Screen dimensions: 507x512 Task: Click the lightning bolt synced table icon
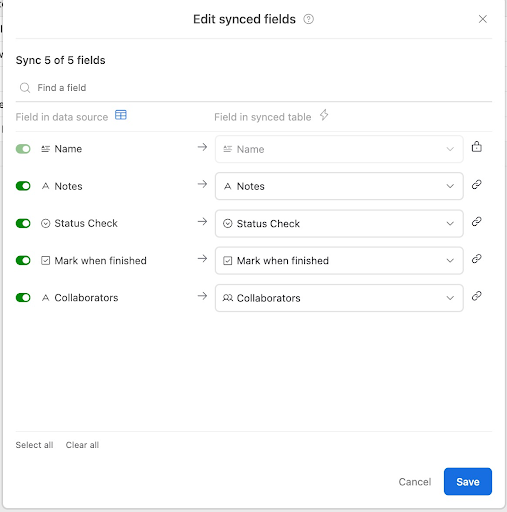tap(324, 115)
